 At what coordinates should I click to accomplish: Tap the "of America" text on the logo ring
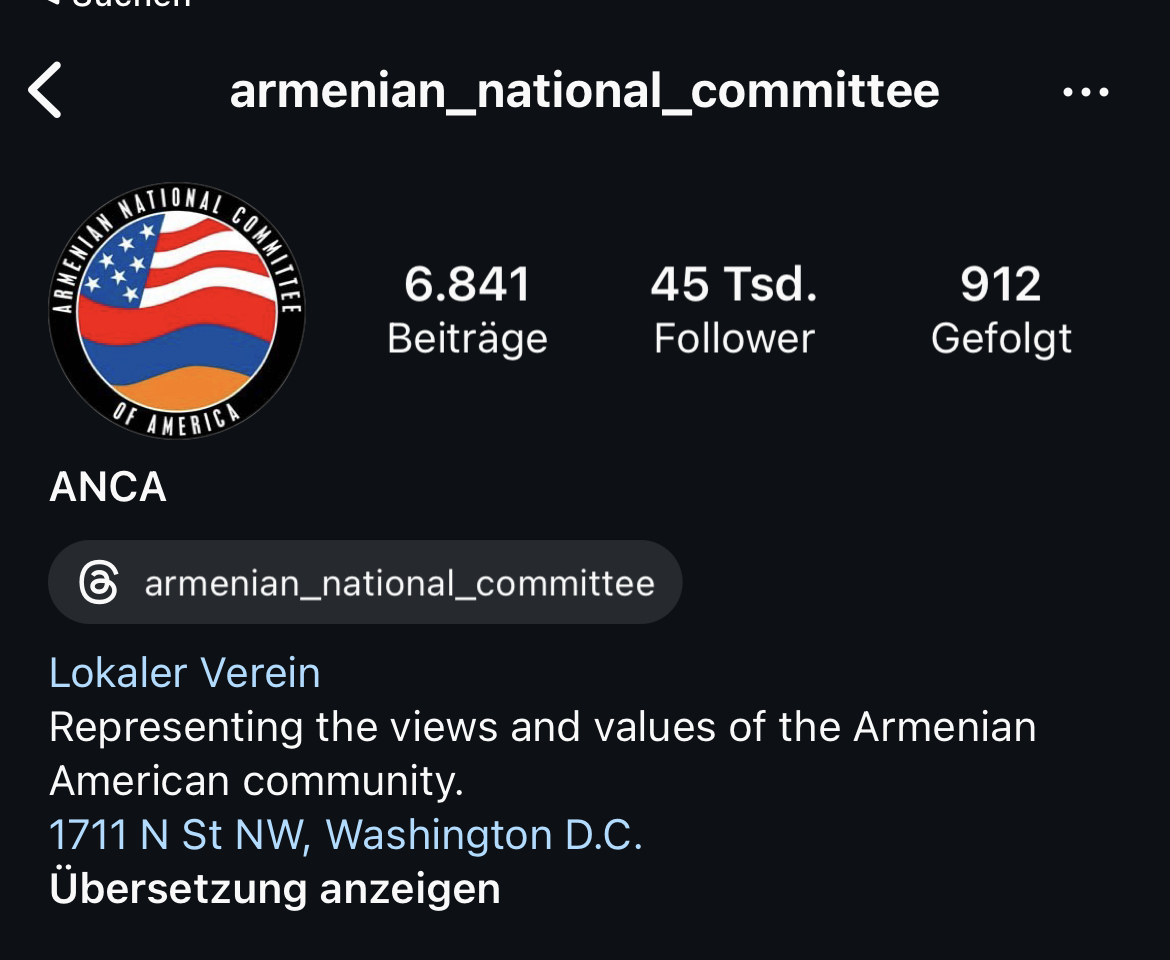(x=178, y=419)
